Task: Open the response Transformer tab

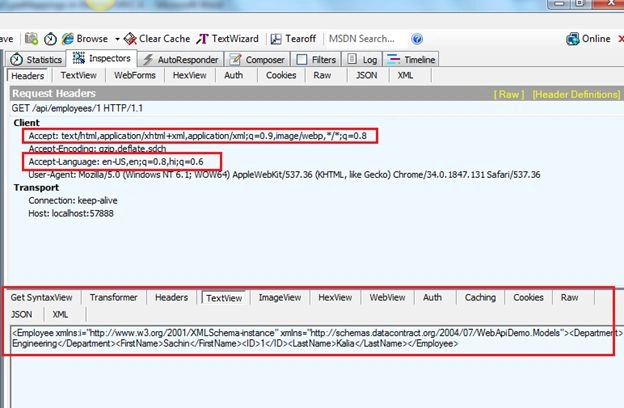Action: click(x=113, y=297)
